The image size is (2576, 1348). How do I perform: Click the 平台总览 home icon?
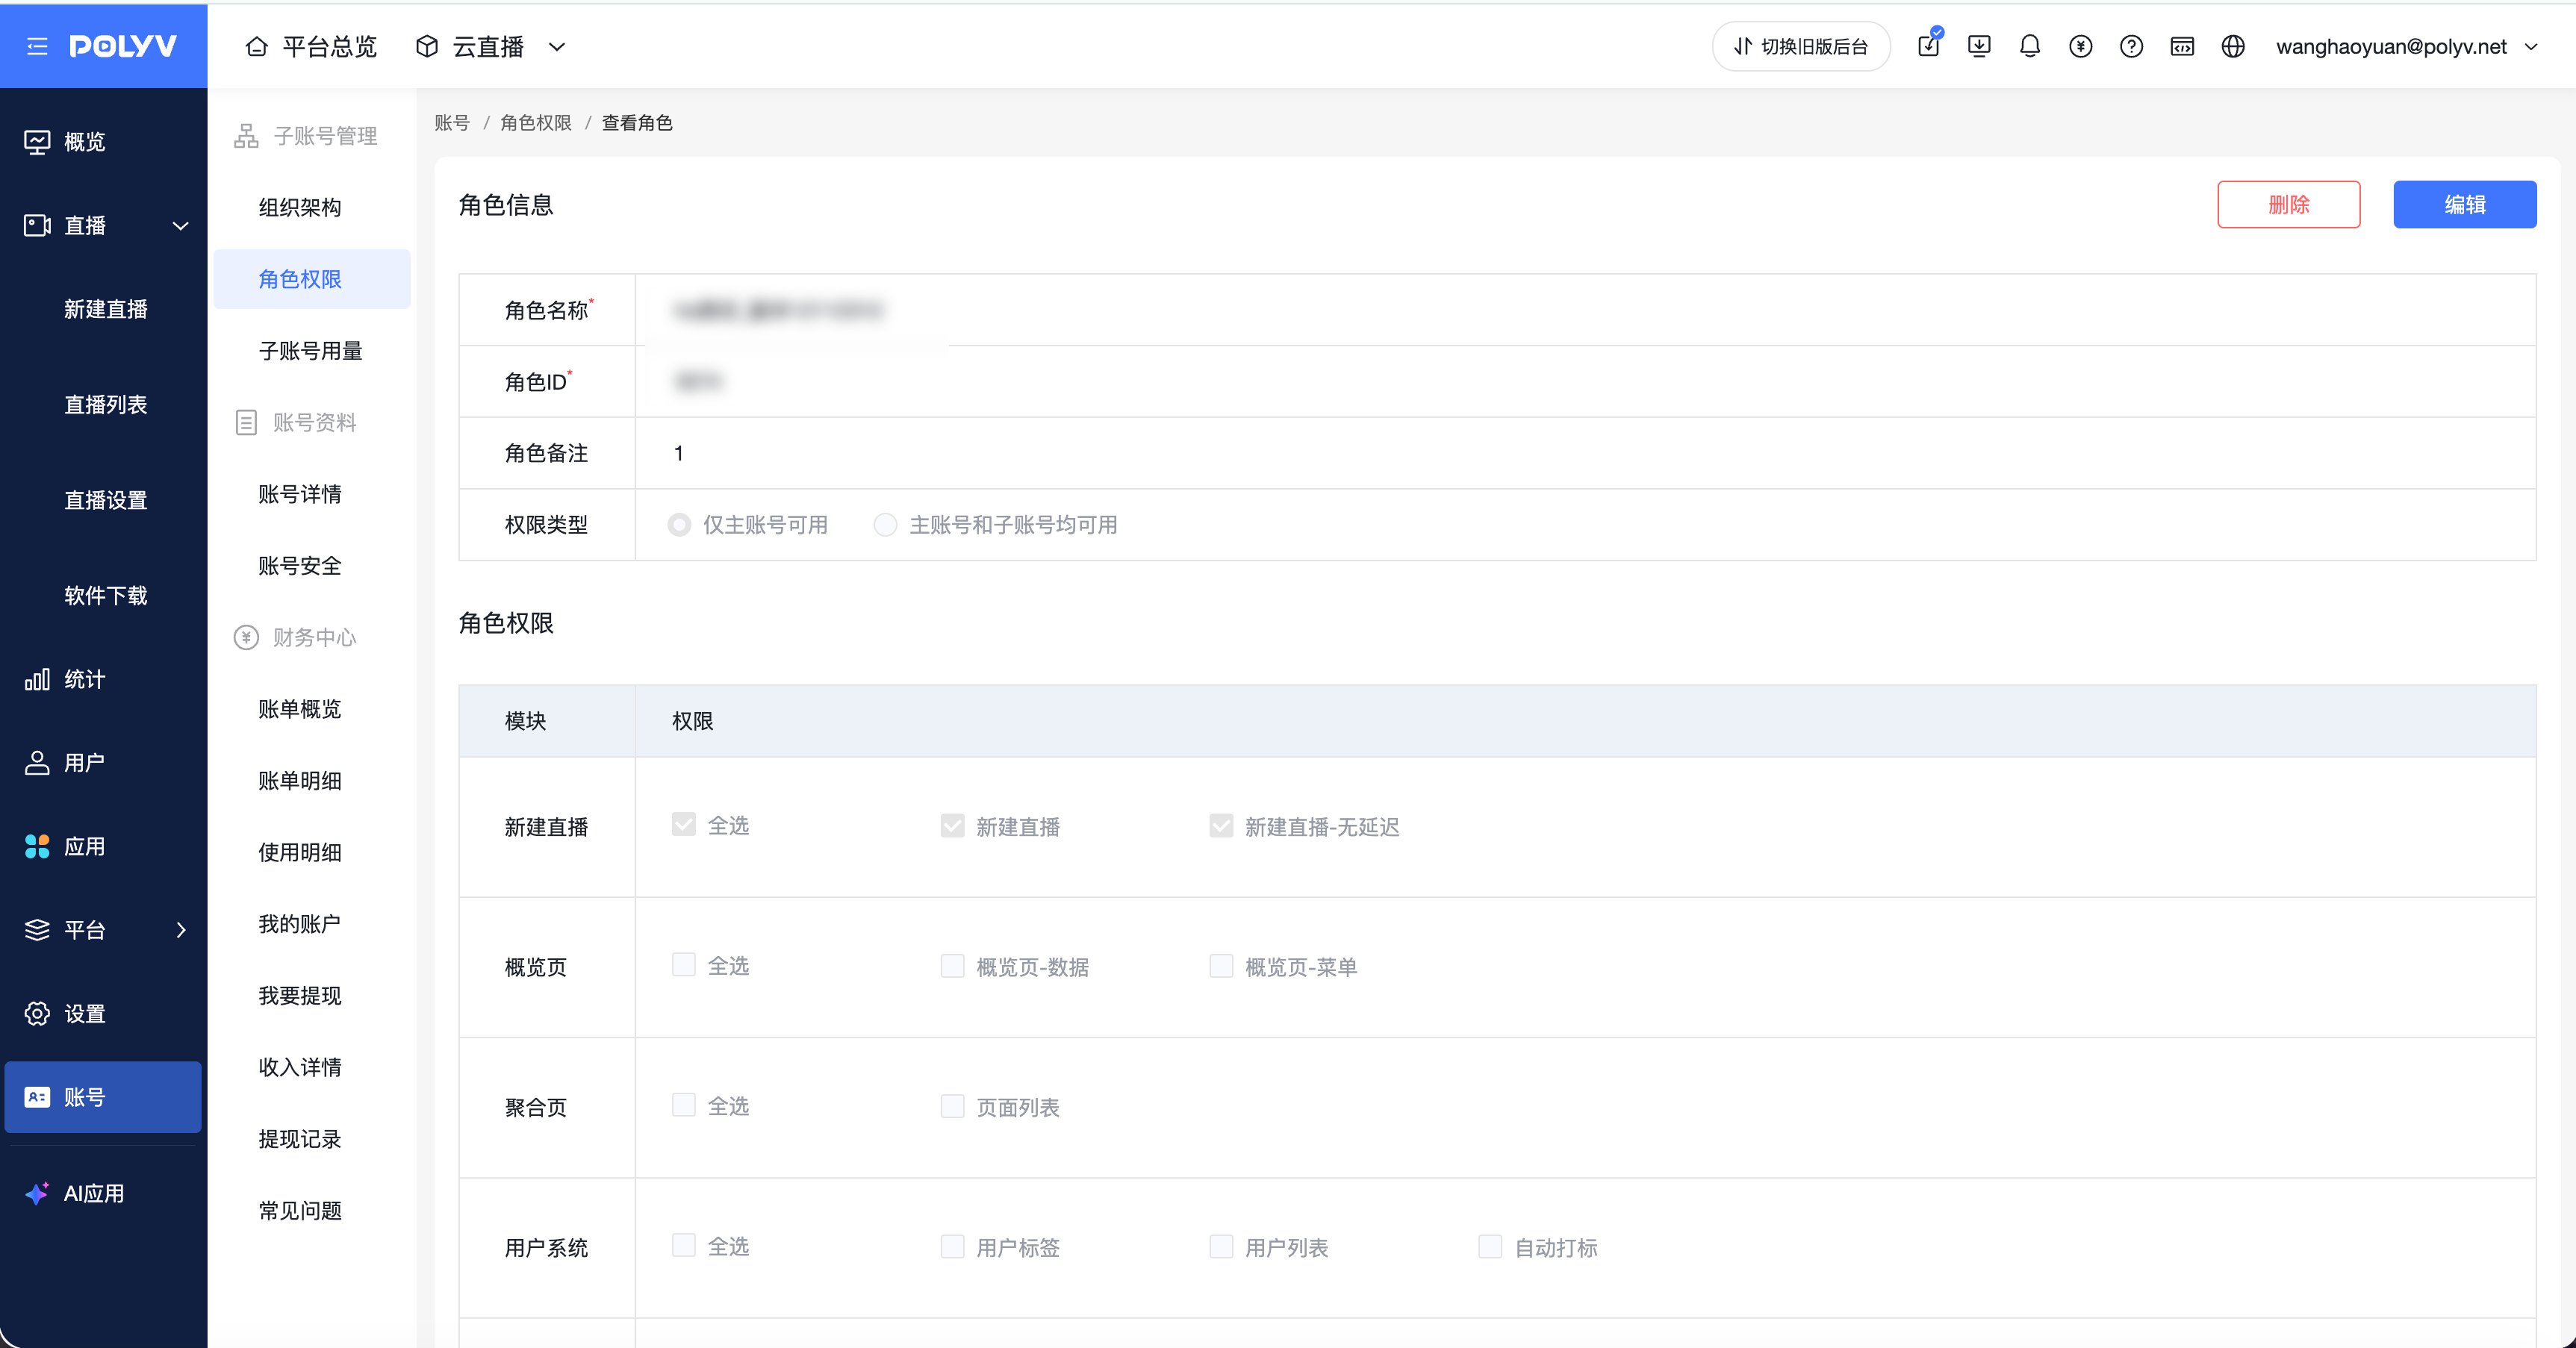click(257, 46)
